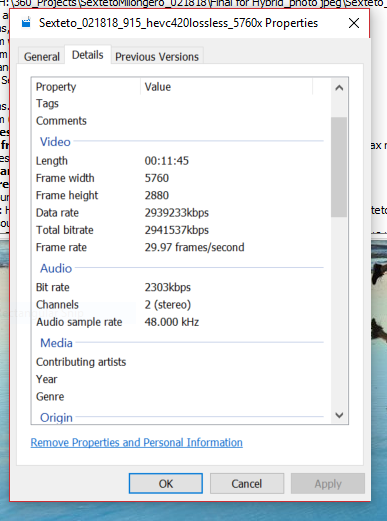387x521 pixels.
Task: Click the data rate value 2939233kbps
Action: click(x=177, y=213)
